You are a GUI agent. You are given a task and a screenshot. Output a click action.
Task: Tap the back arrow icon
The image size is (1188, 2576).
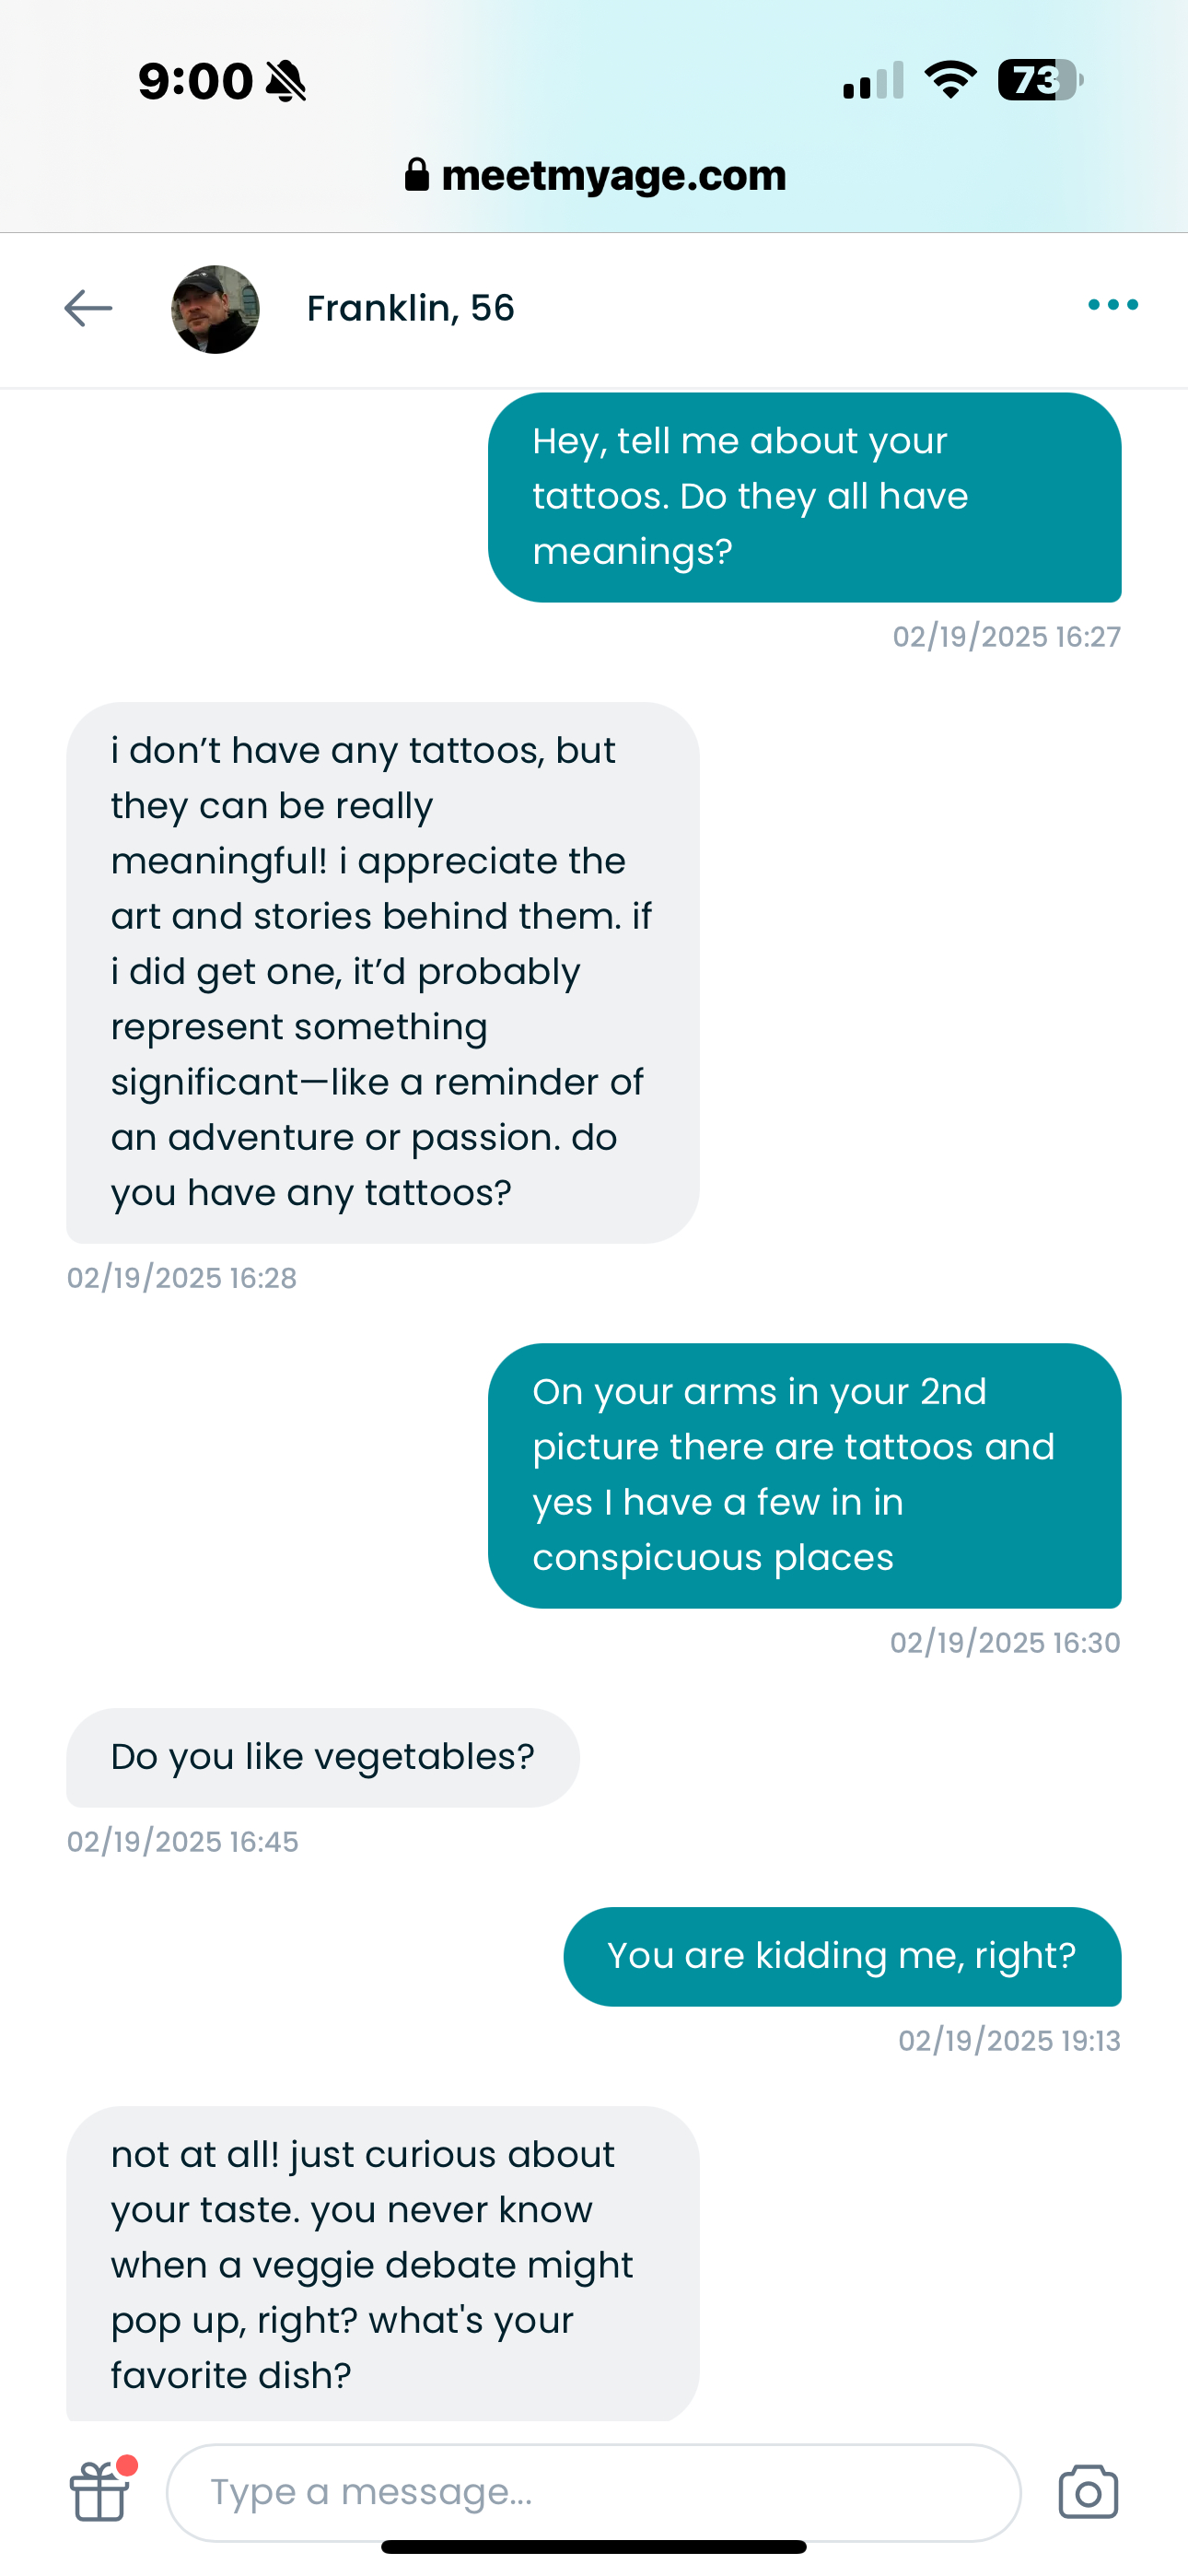(88, 308)
